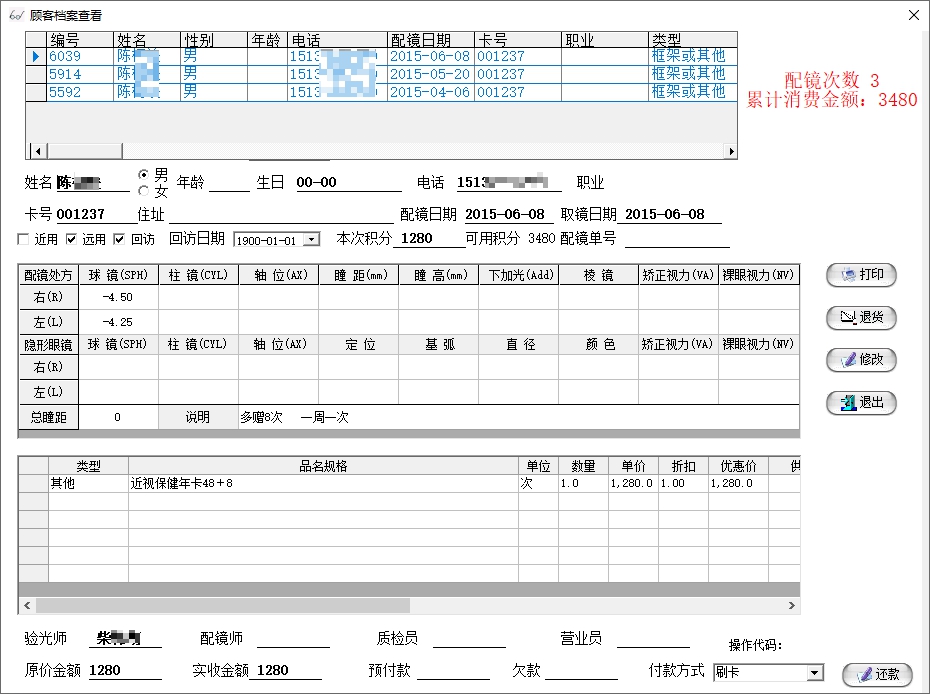Click the 退出 exit button
This screenshot has width=930, height=694.
pyautogui.click(x=861, y=403)
